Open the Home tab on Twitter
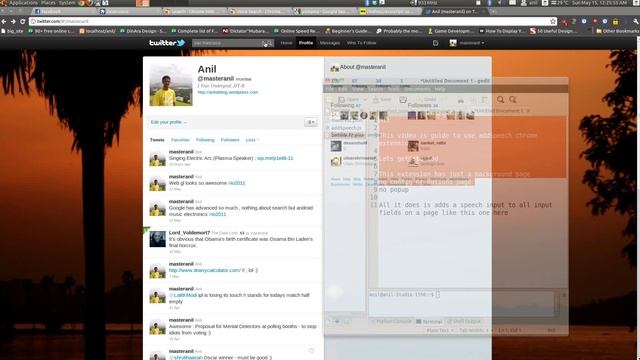This screenshot has width=640, height=360. click(286, 43)
